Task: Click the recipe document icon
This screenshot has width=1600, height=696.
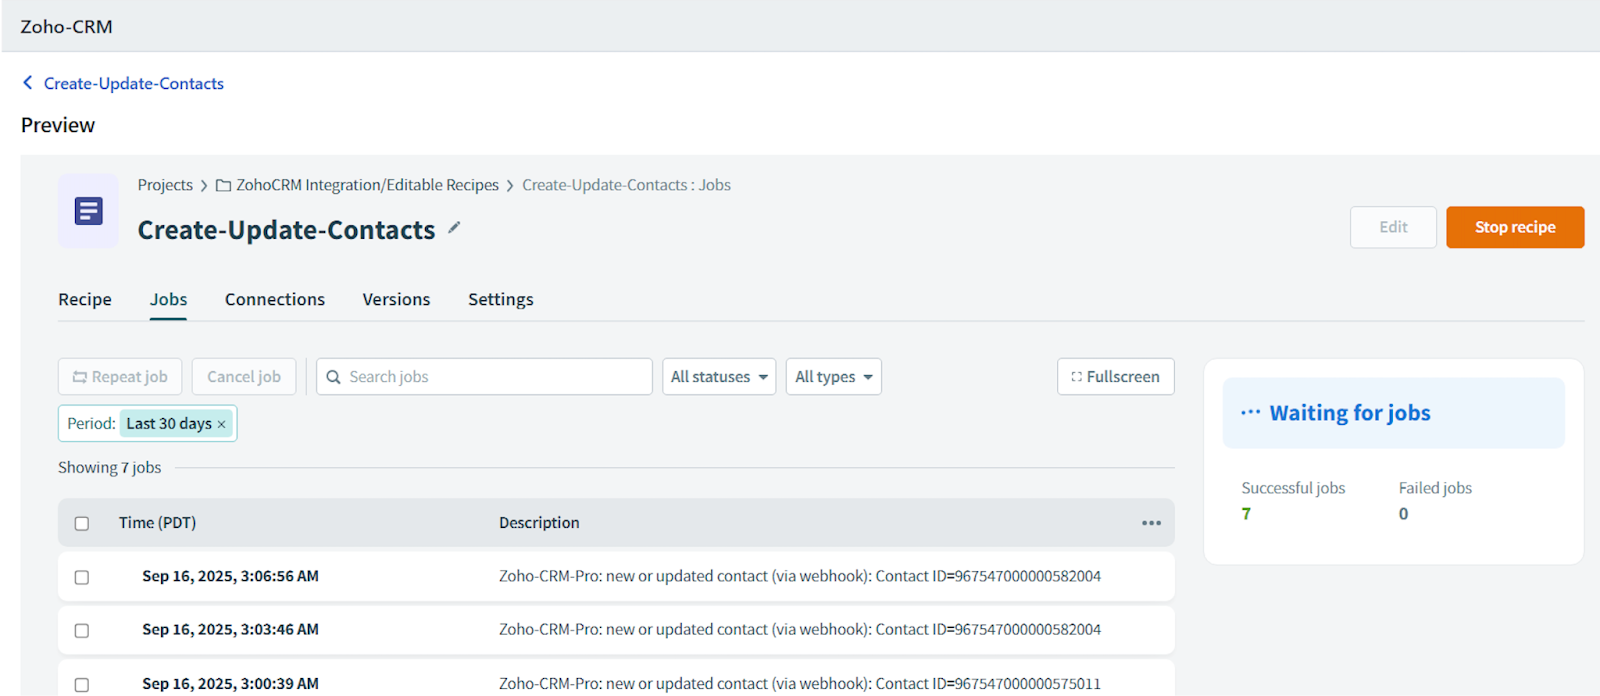Action: click(x=88, y=211)
